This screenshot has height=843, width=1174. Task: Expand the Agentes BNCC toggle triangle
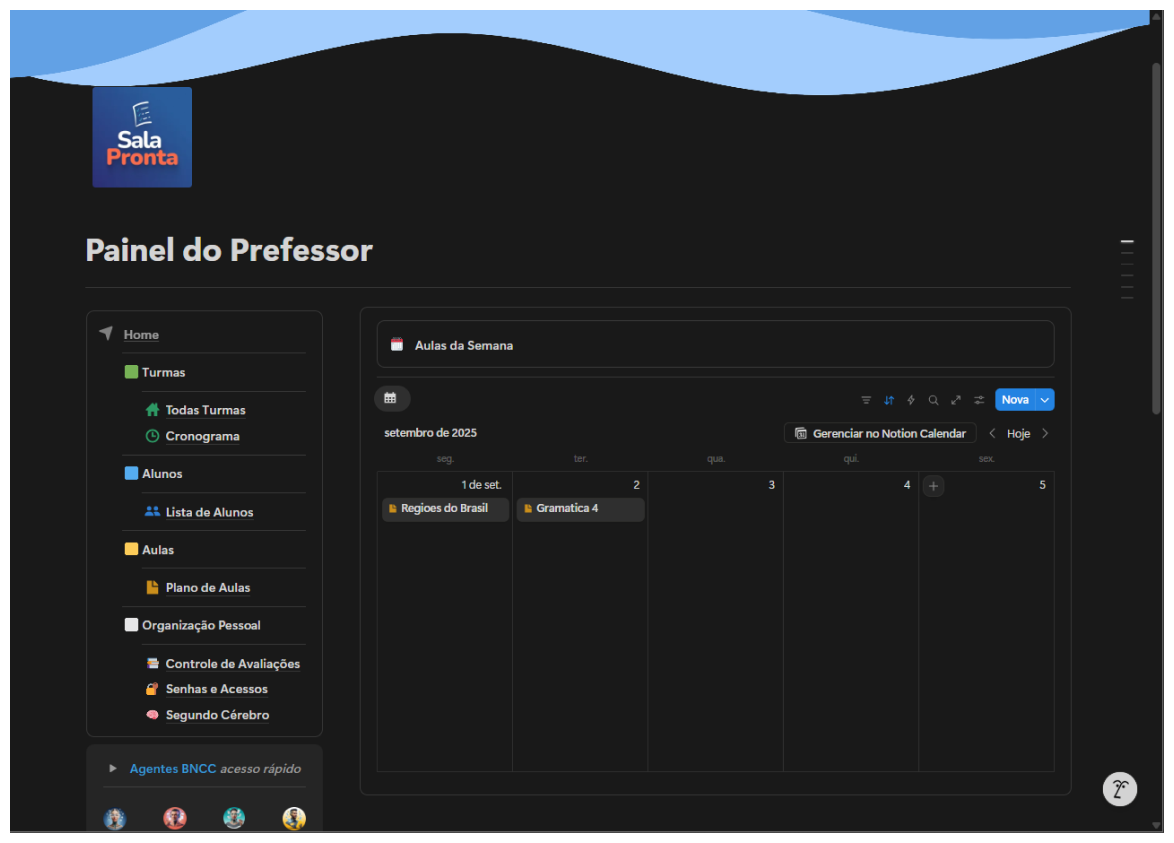pyautogui.click(x=113, y=769)
